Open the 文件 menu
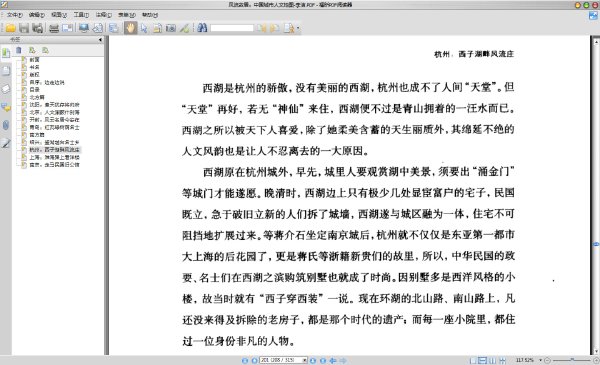600x365 pixels. [14, 15]
